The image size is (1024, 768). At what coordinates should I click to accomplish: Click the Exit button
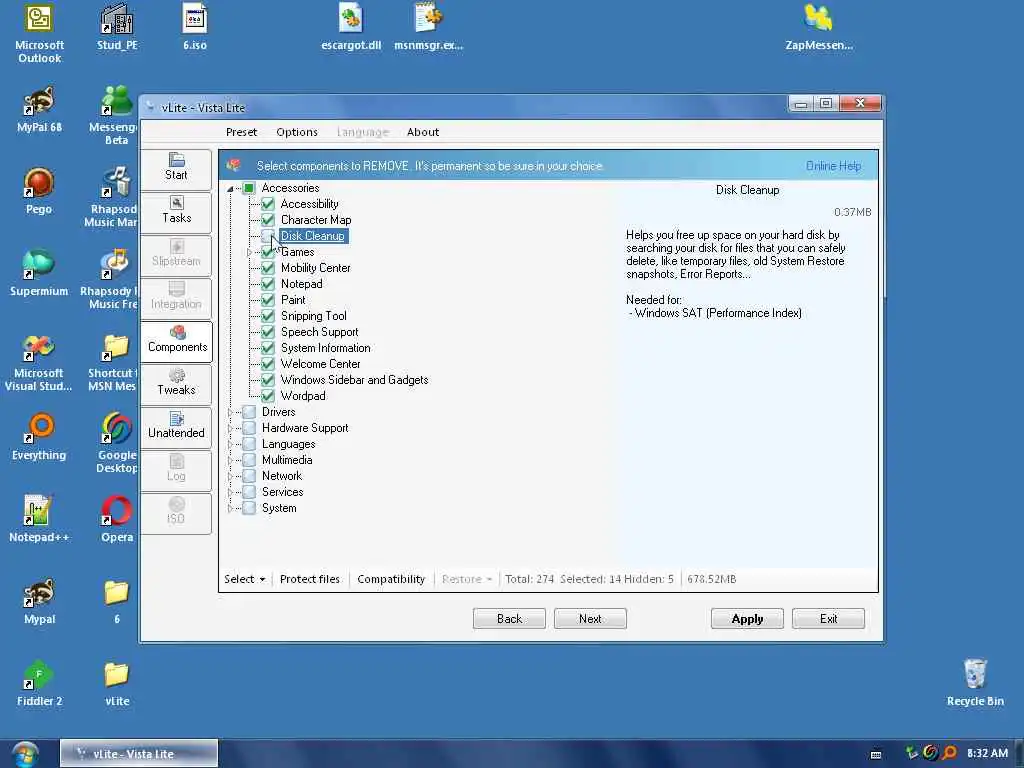tap(828, 618)
